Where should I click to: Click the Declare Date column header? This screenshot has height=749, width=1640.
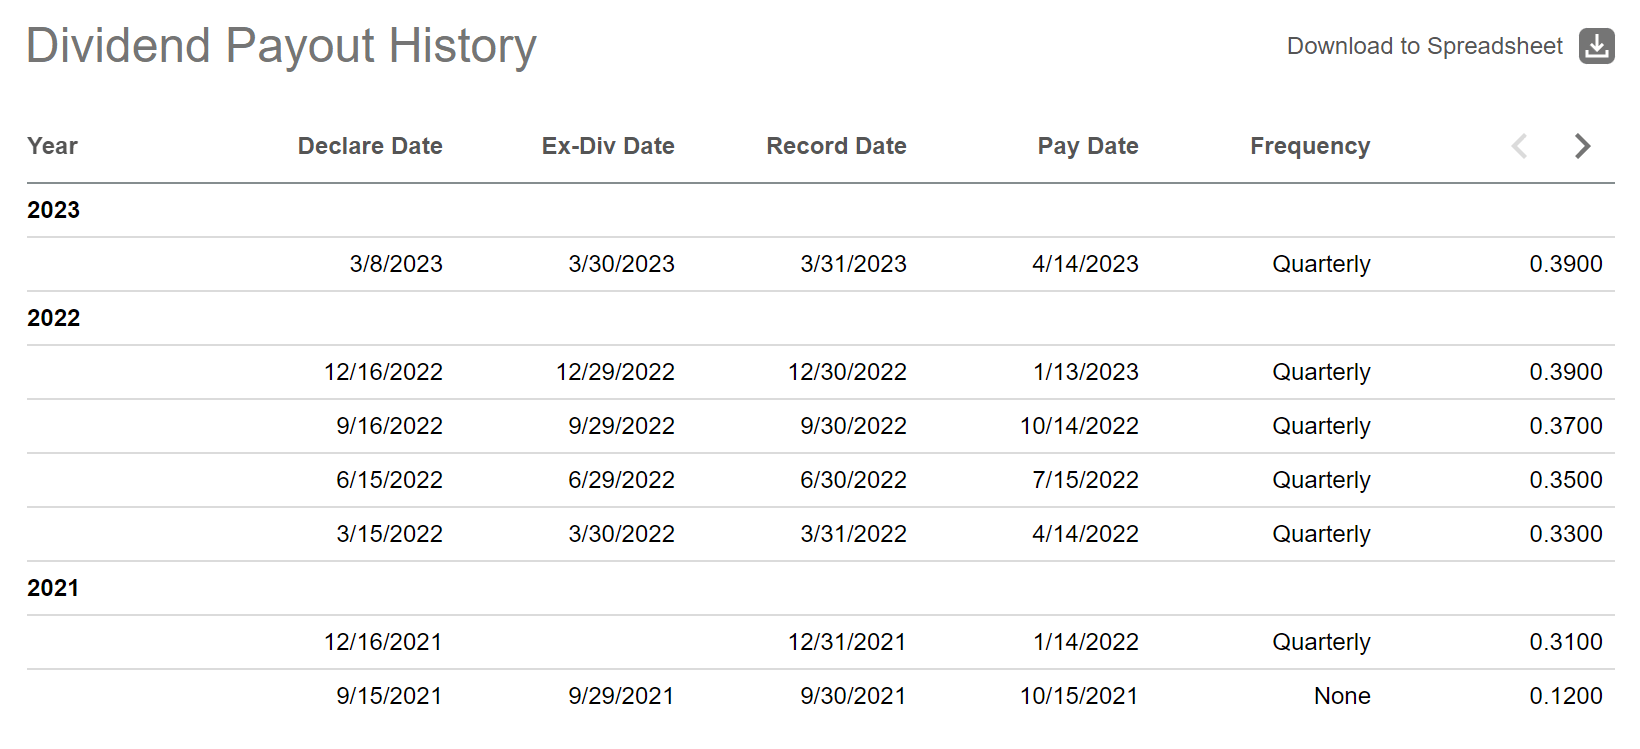[x=370, y=146]
